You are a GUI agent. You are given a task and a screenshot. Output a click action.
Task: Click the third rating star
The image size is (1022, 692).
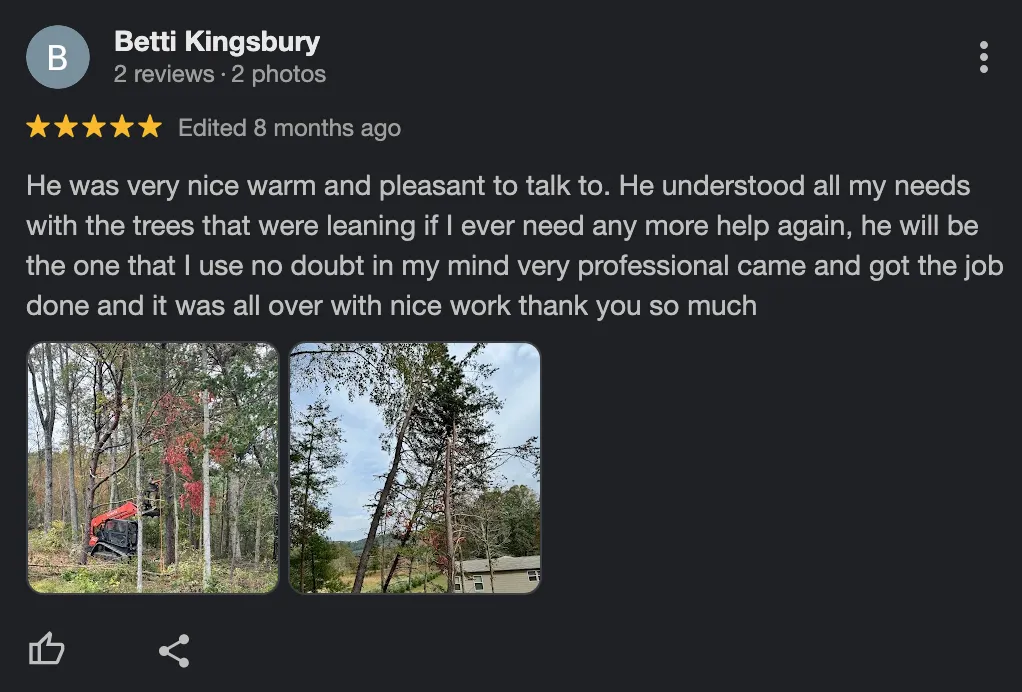pyautogui.click(x=95, y=127)
